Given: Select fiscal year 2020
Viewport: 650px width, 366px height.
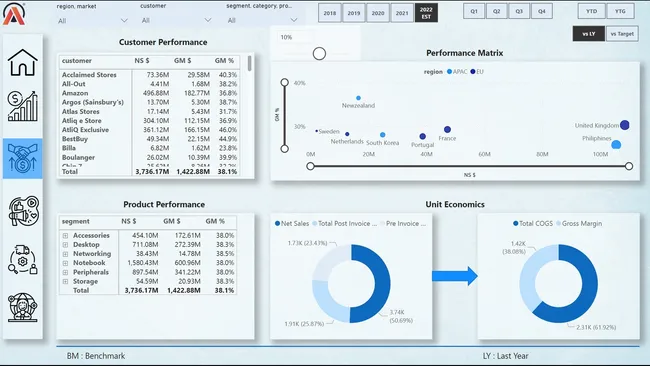Looking at the screenshot, I should point(378,13).
